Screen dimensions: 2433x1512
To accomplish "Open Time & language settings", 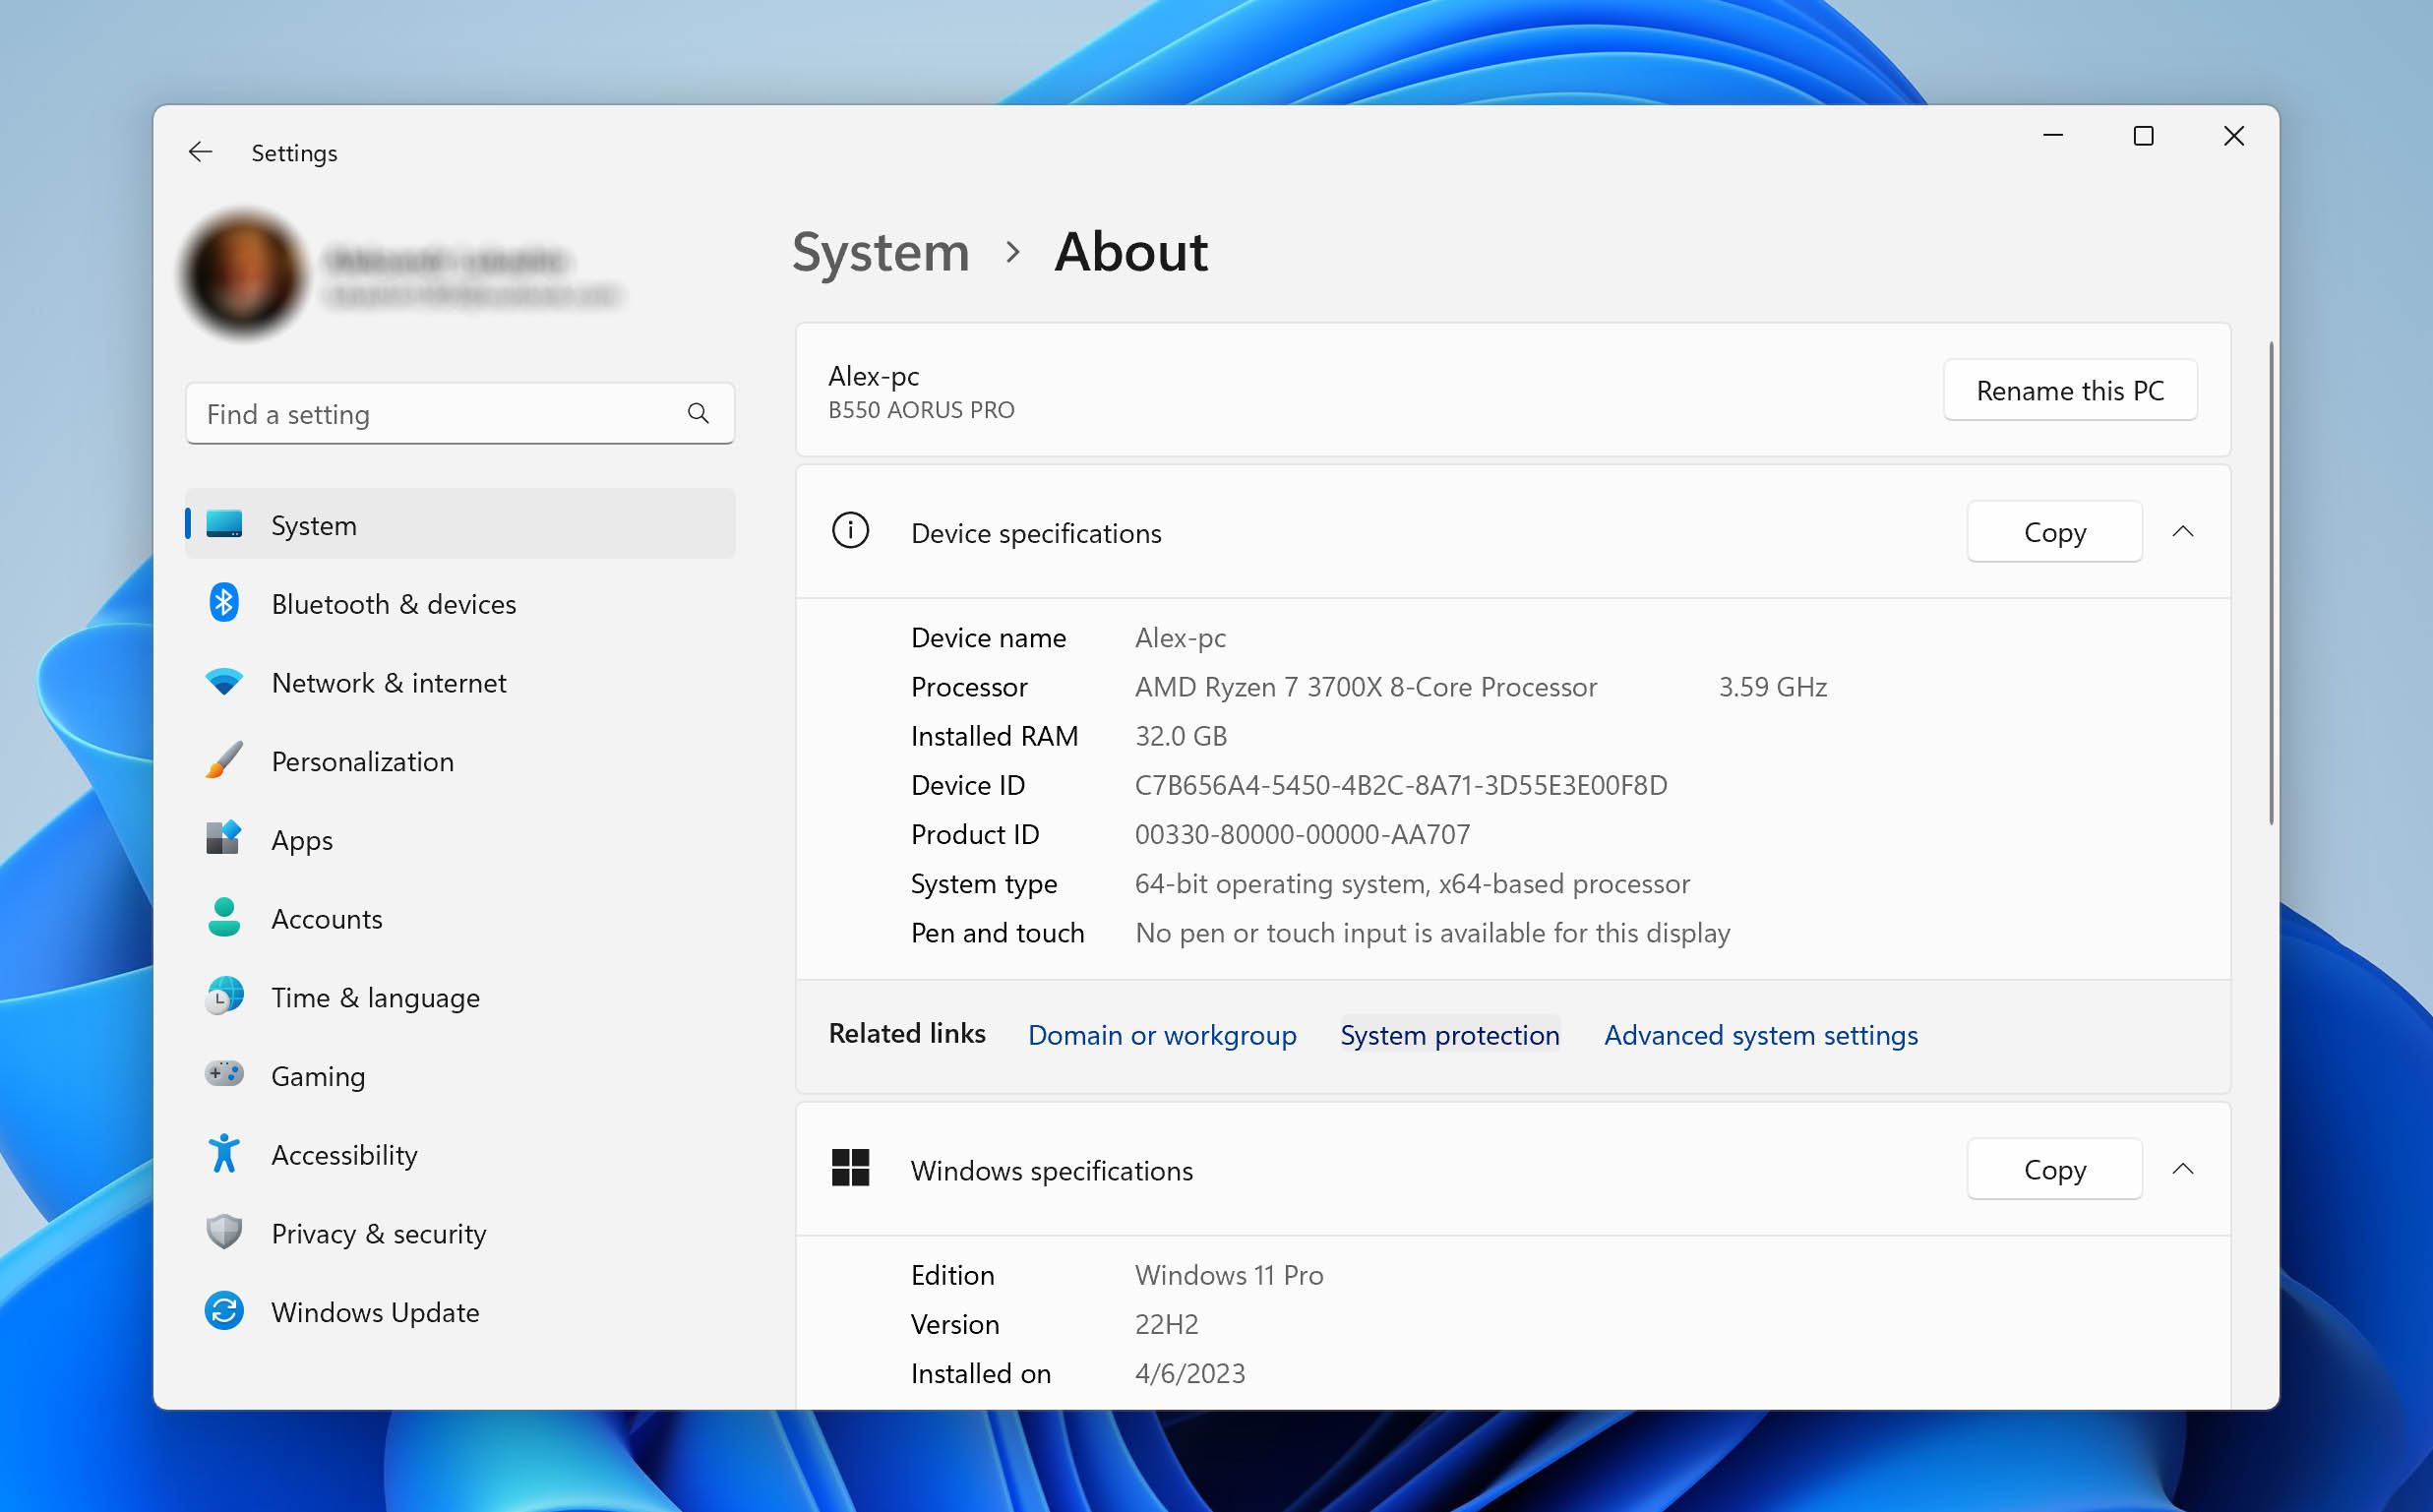I will [x=460, y=997].
